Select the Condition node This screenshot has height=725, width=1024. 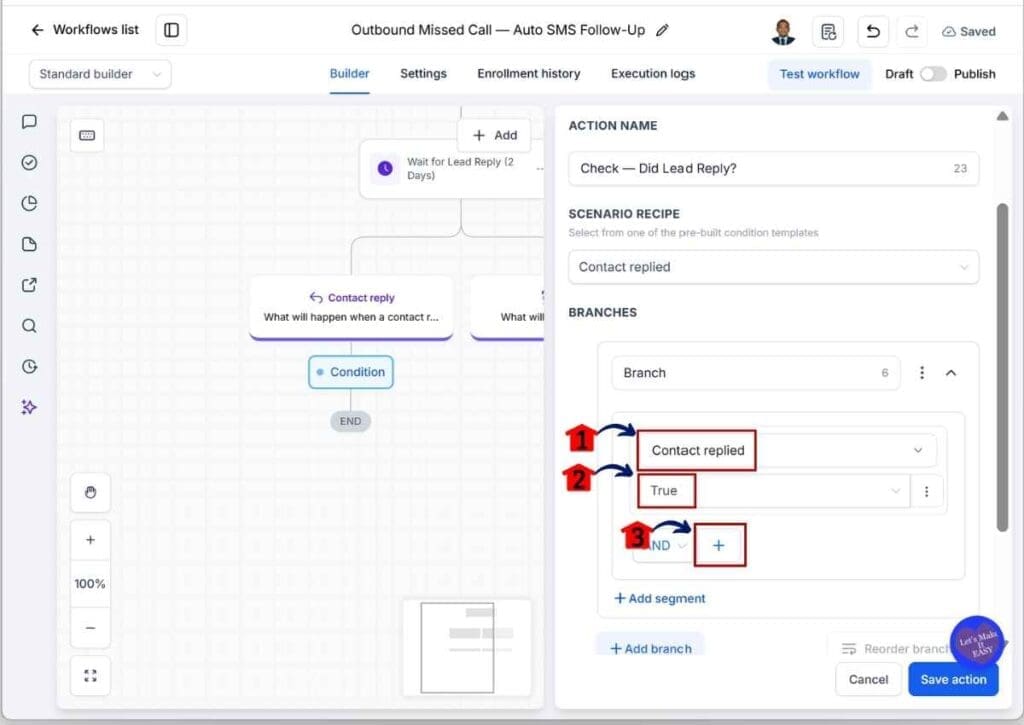351,372
